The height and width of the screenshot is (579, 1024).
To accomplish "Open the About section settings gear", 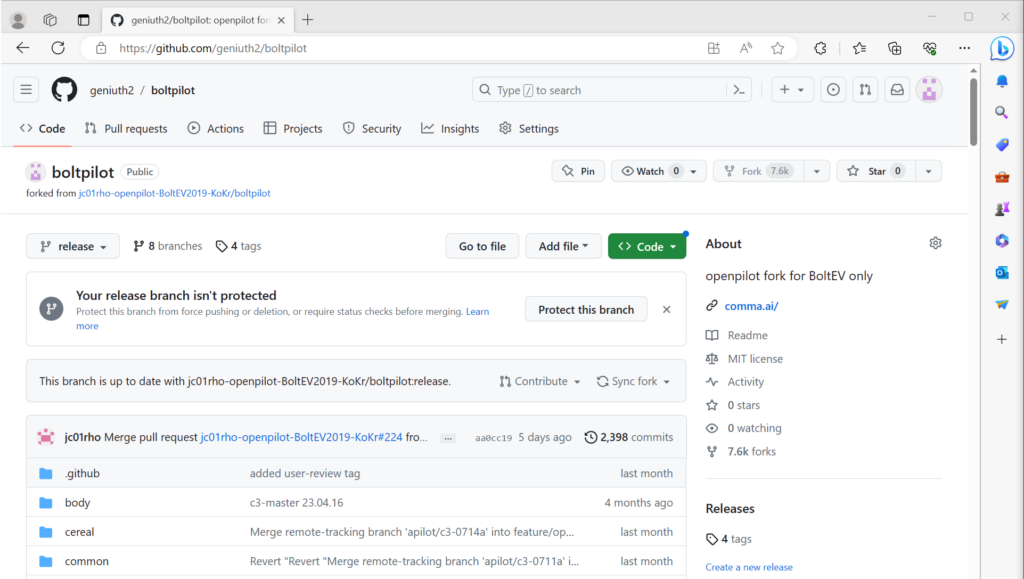I will tap(935, 243).
